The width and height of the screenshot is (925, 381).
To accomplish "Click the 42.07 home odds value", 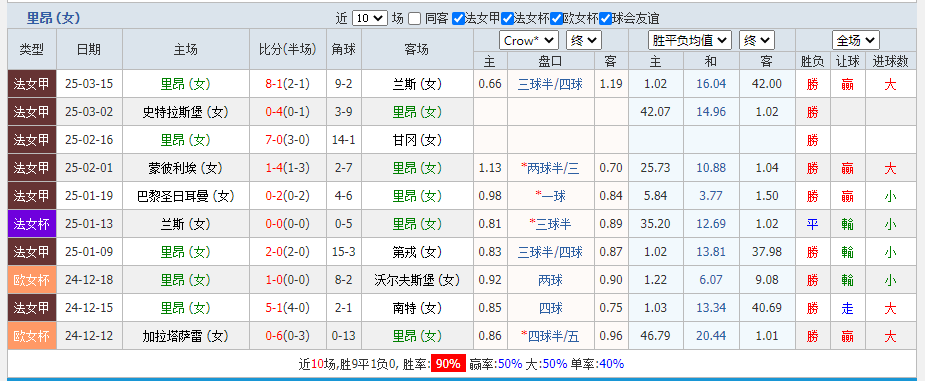I will pyautogui.click(x=656, y=112).
